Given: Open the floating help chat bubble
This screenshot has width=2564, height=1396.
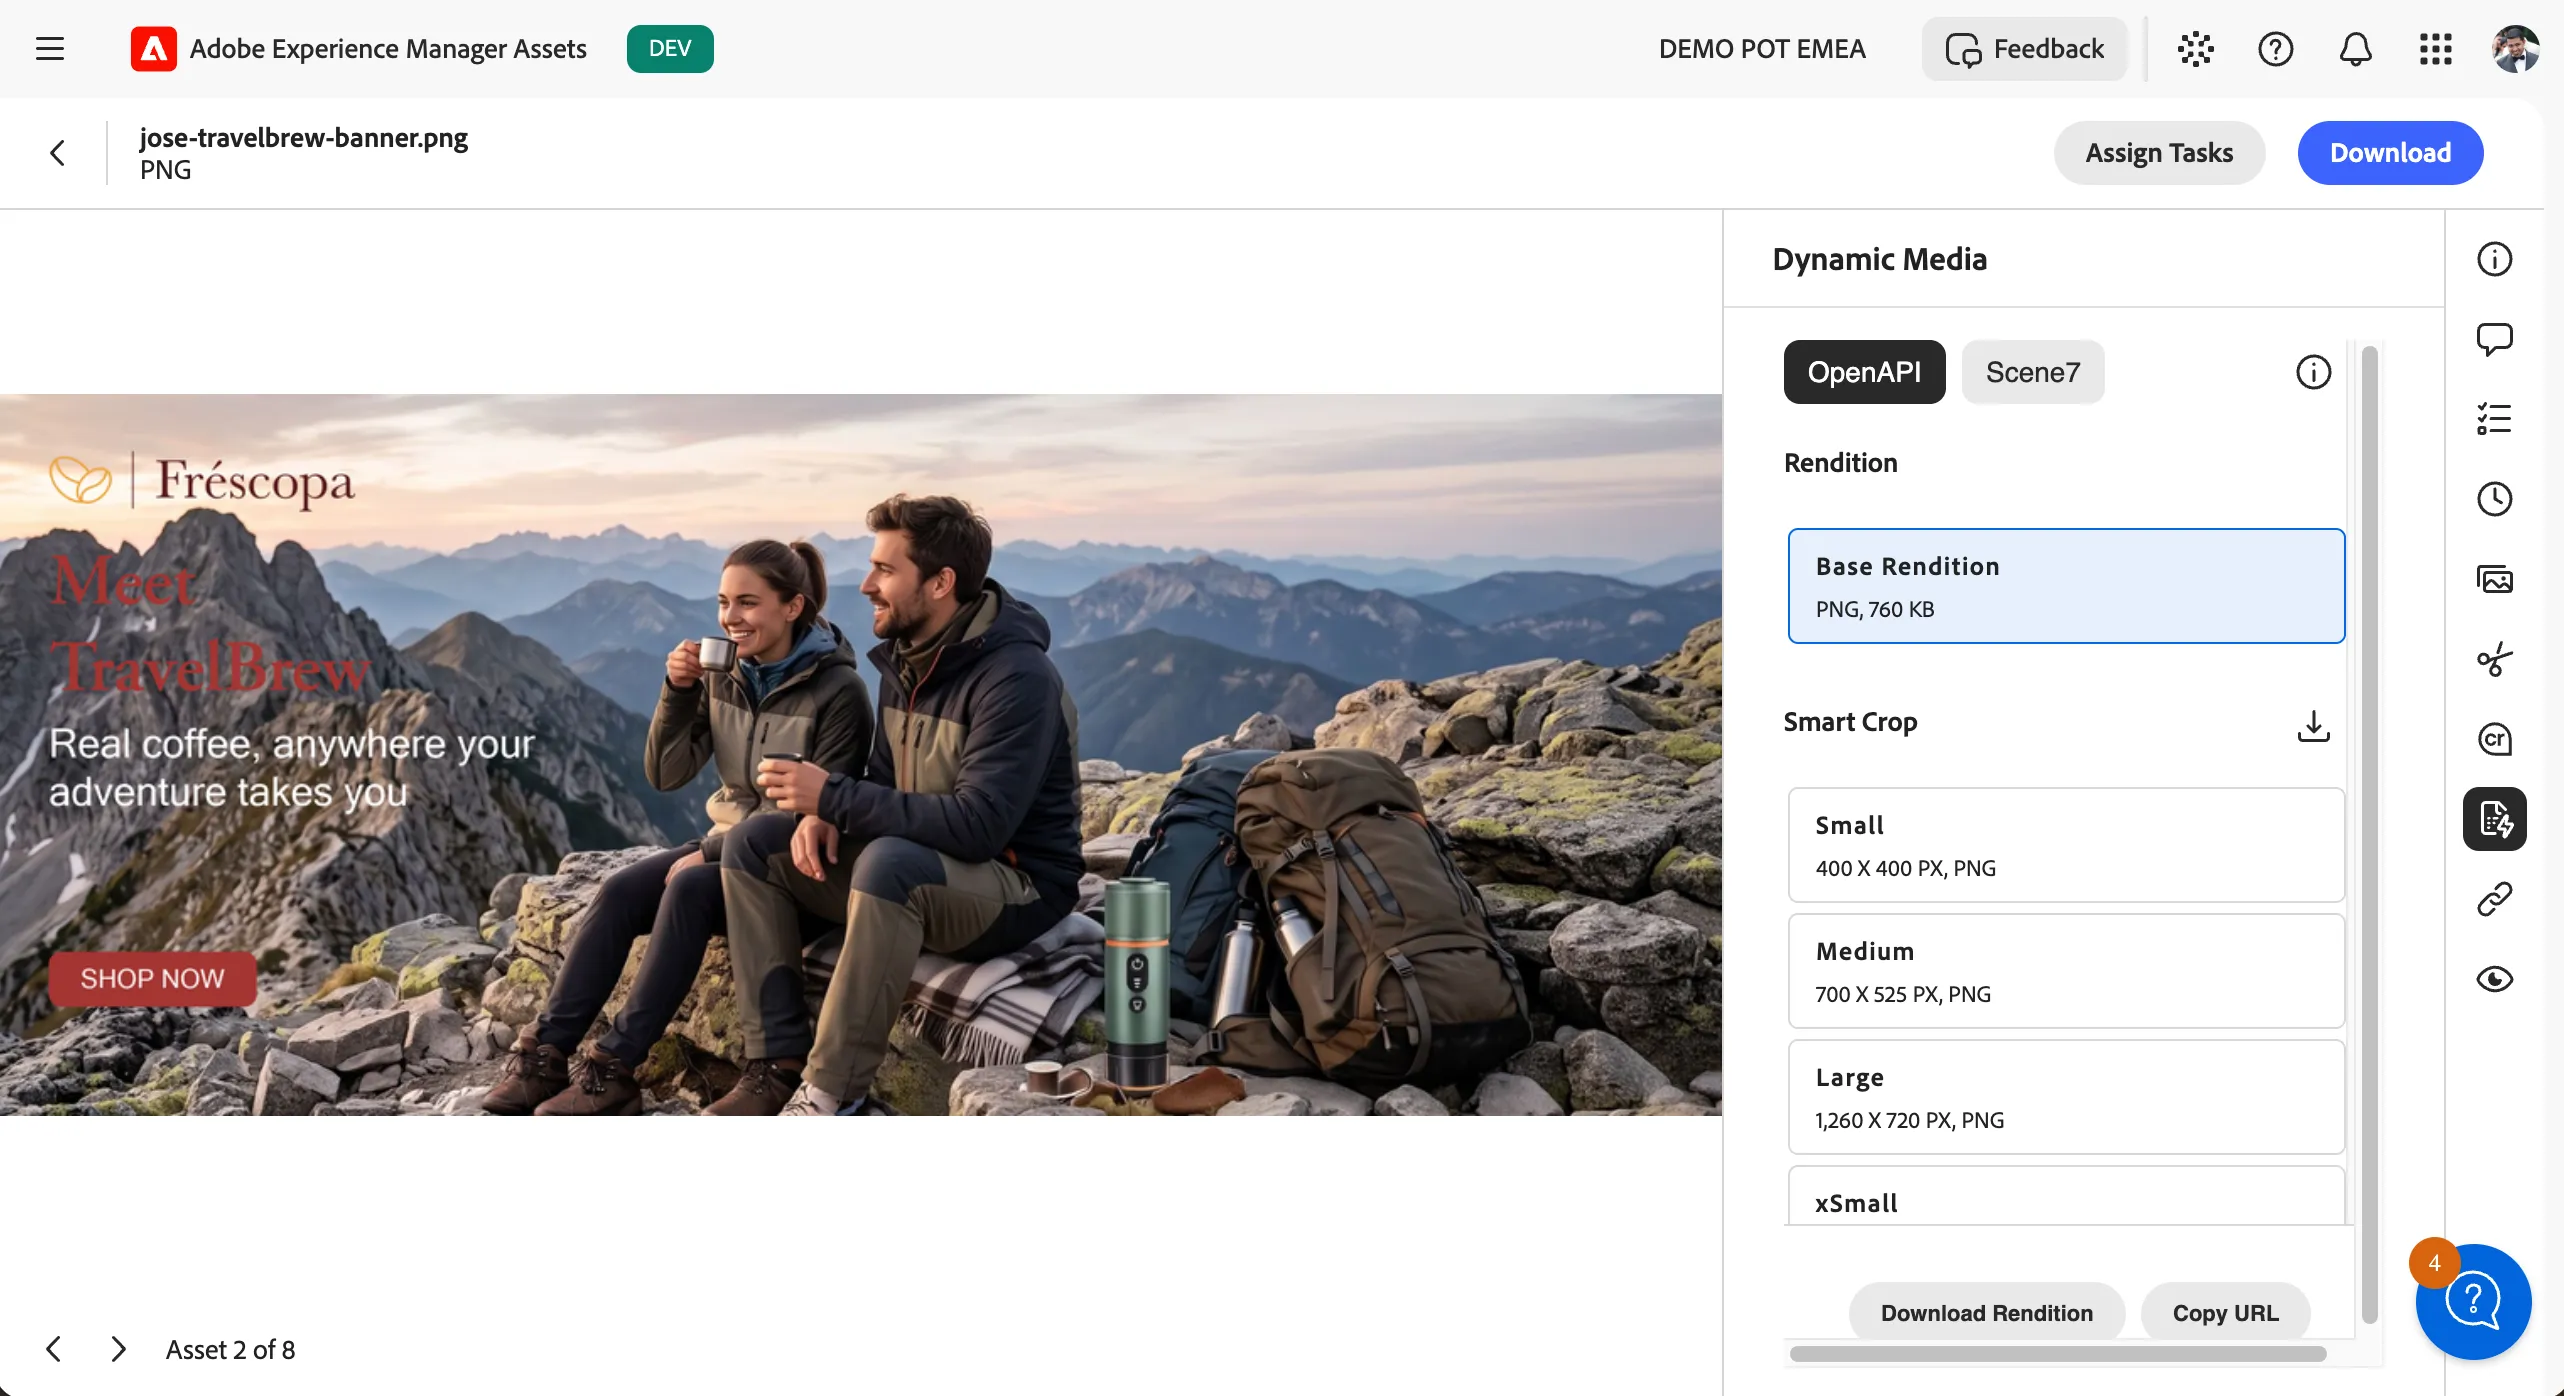Looking at the screenshot, I should [x=2473, y=1301].
